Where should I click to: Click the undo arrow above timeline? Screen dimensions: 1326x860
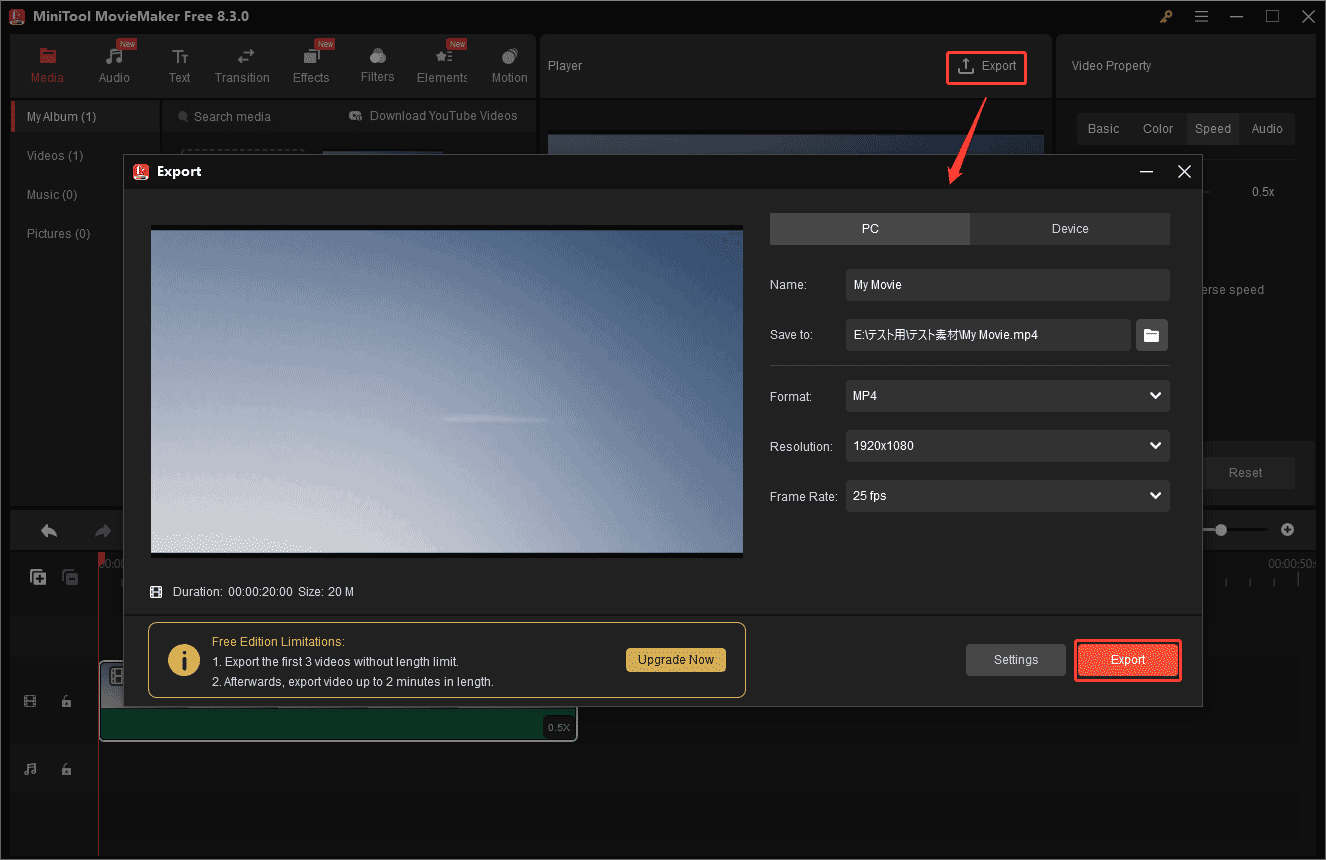[x=48, y=530]
